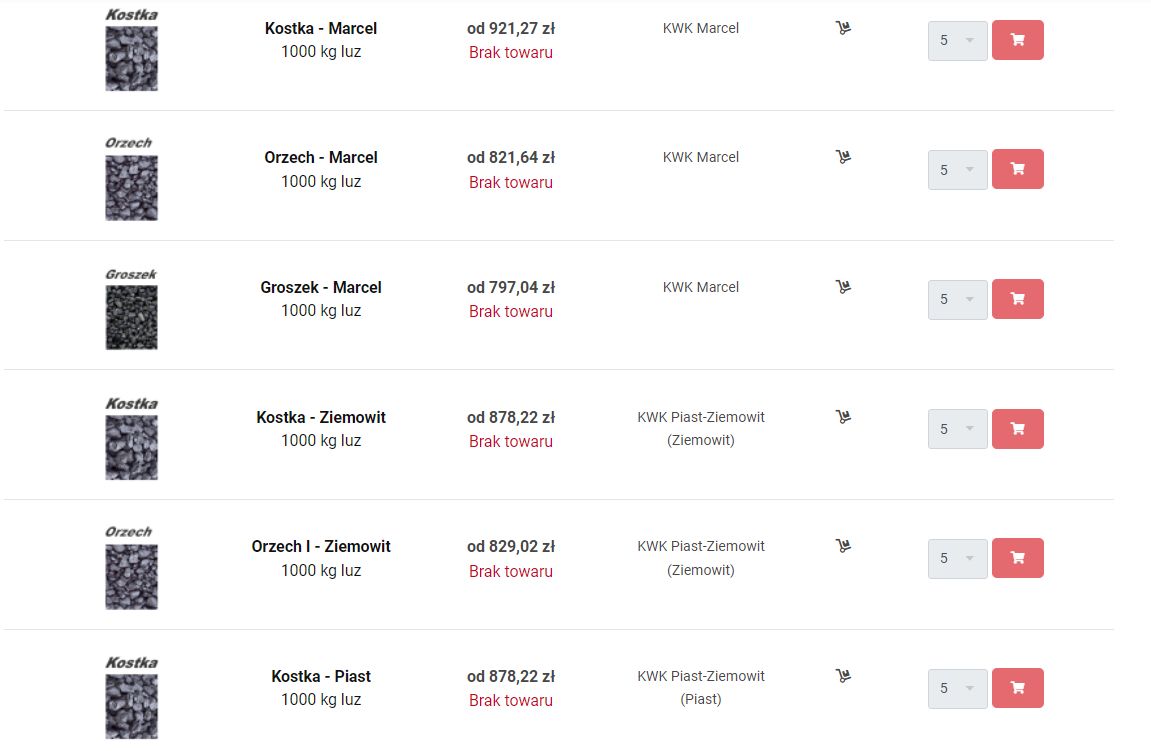Click delivery trolley icon for Kostka - Piast

click(843, 676)
